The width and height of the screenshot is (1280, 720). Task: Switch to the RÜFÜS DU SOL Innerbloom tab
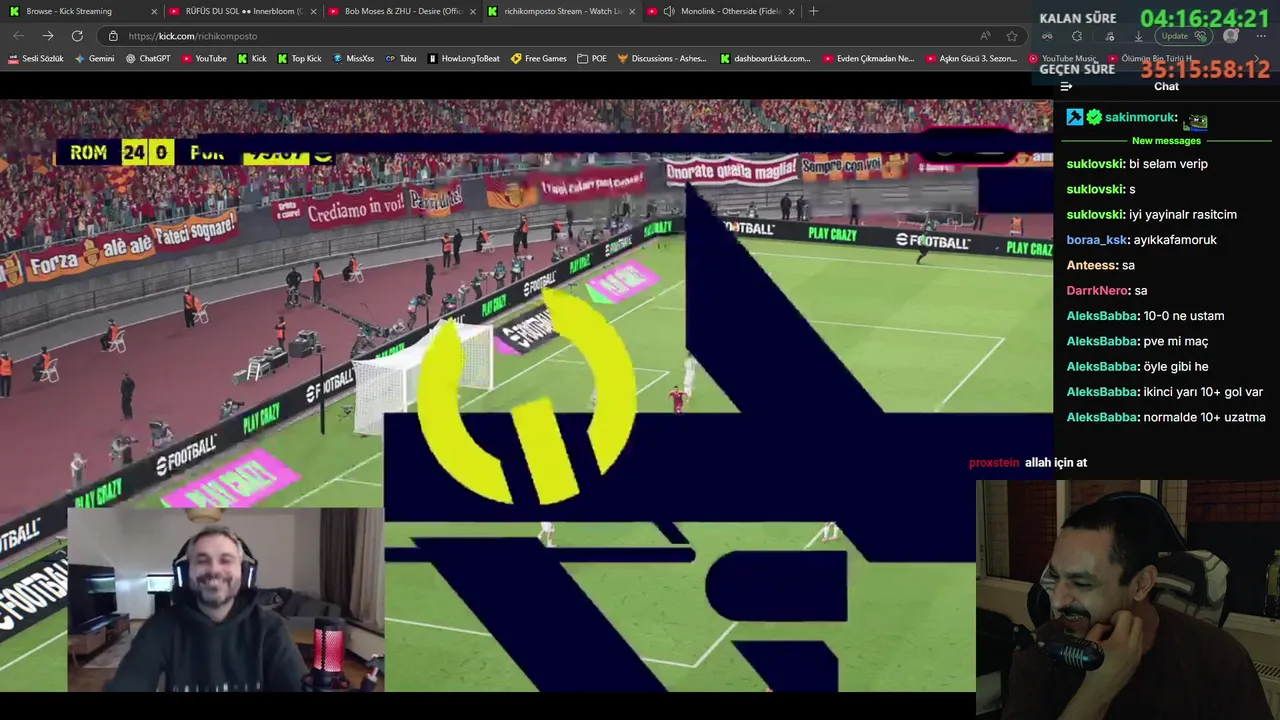[242, 11]
